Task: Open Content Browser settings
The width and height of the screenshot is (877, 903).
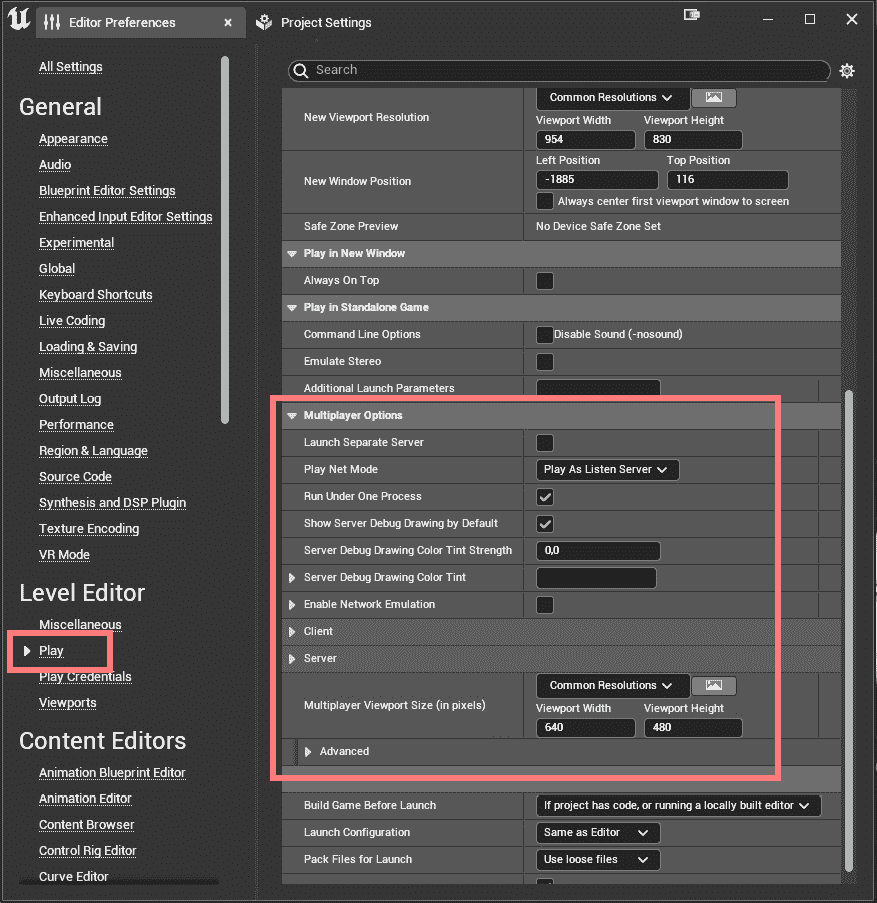Action: pos(86,825)
